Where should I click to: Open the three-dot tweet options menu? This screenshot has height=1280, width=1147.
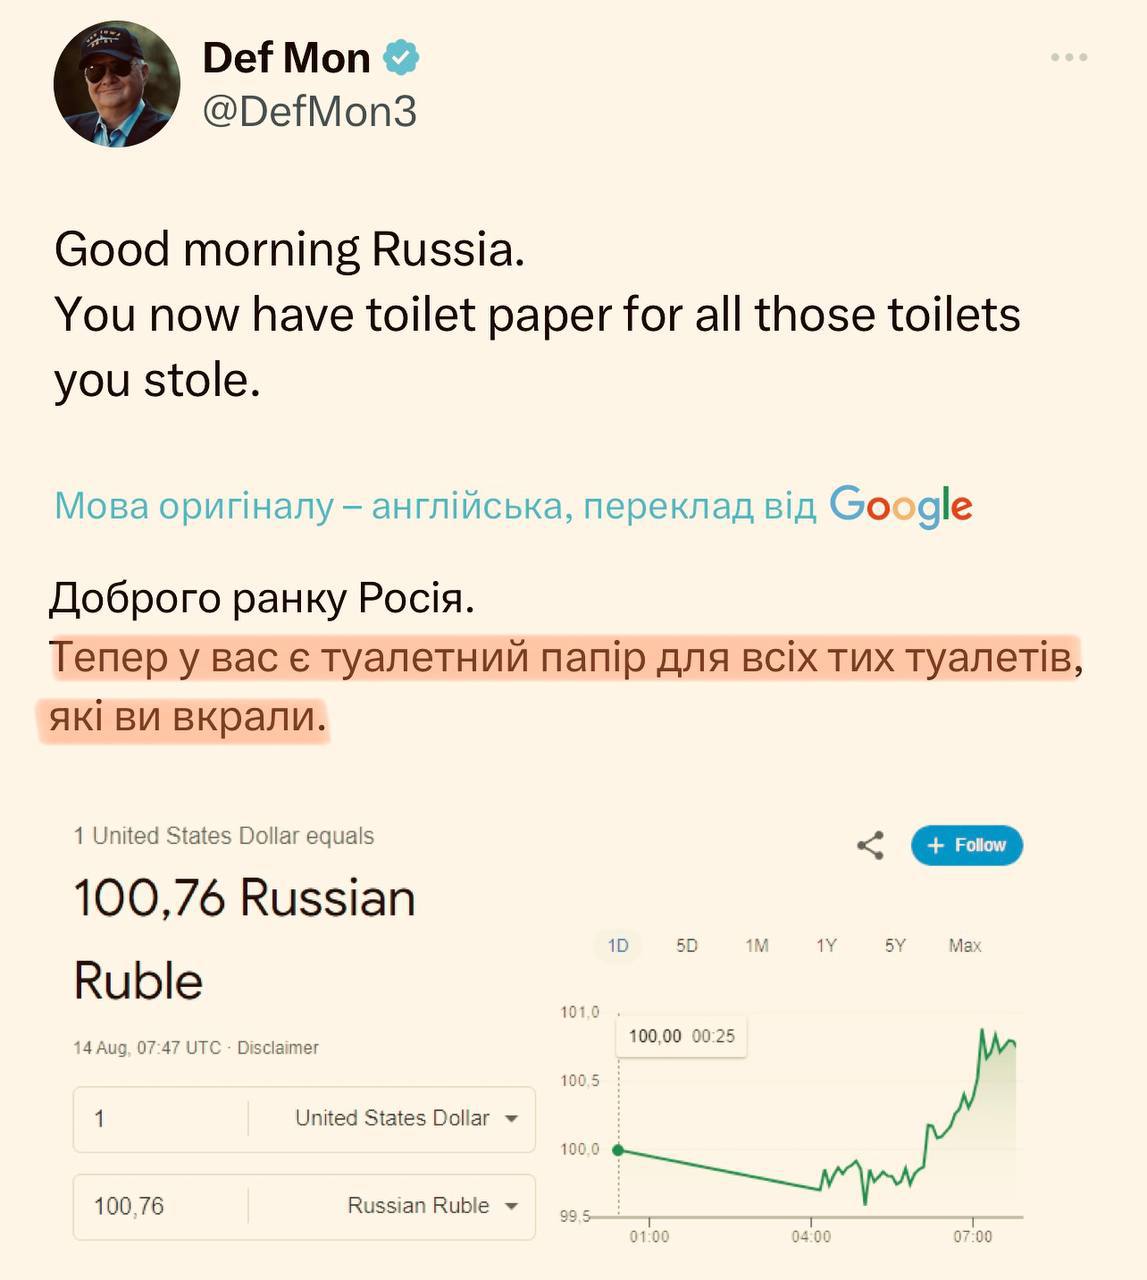coord(1068,58)
